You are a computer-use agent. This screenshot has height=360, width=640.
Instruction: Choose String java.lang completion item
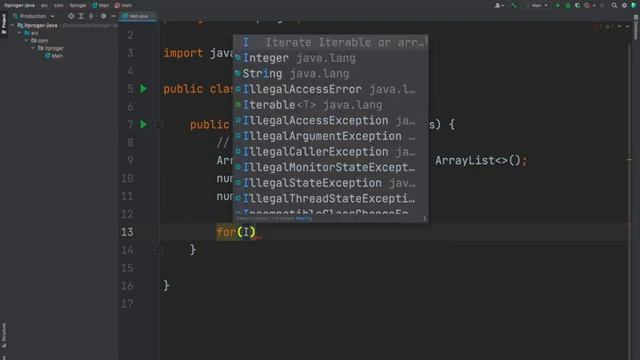coord(330,73)
